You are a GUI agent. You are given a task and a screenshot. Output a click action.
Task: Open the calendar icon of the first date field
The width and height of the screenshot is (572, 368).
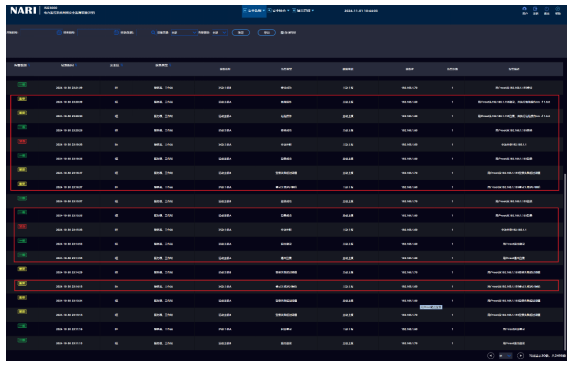pos(59,32)
